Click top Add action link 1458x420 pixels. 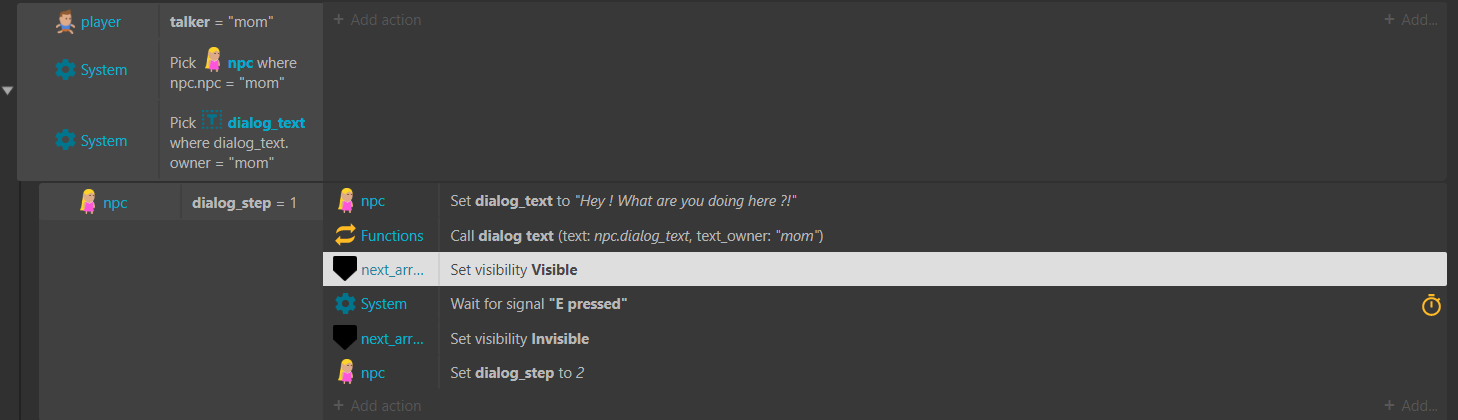(x=377, y=20)
